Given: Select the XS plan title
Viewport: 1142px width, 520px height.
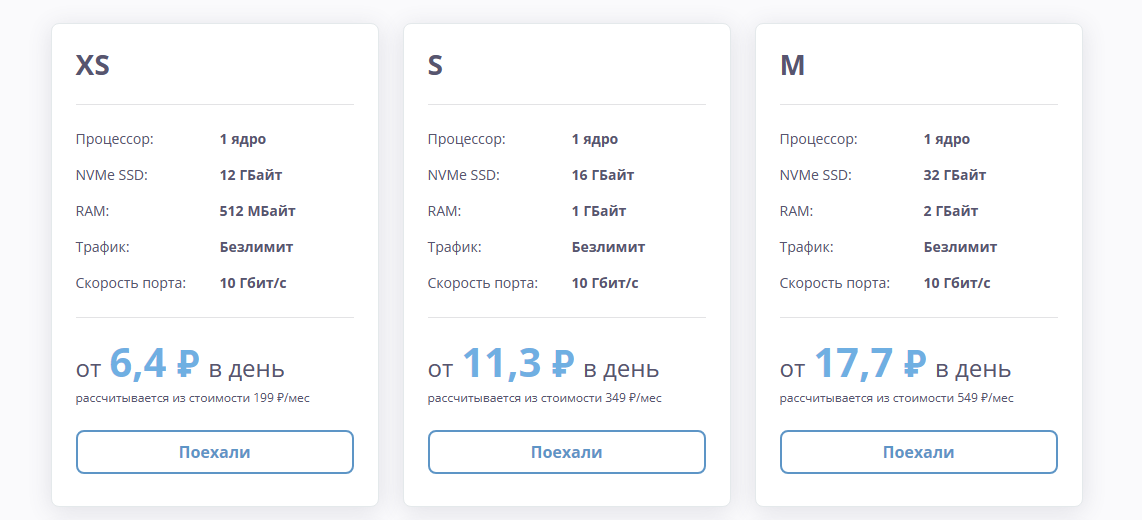Looking at the screenshot, I should click(92, 66).
